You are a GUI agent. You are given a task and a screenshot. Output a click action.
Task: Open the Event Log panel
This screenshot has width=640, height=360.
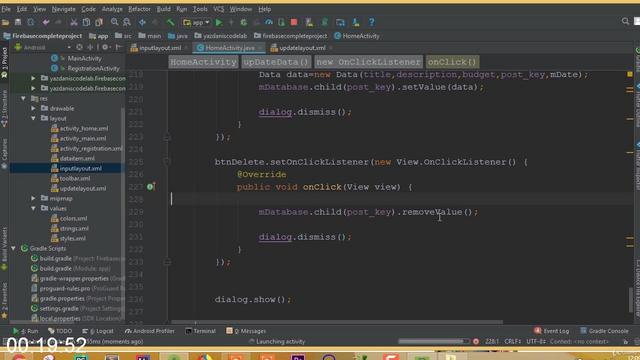(x=551, y=331)
